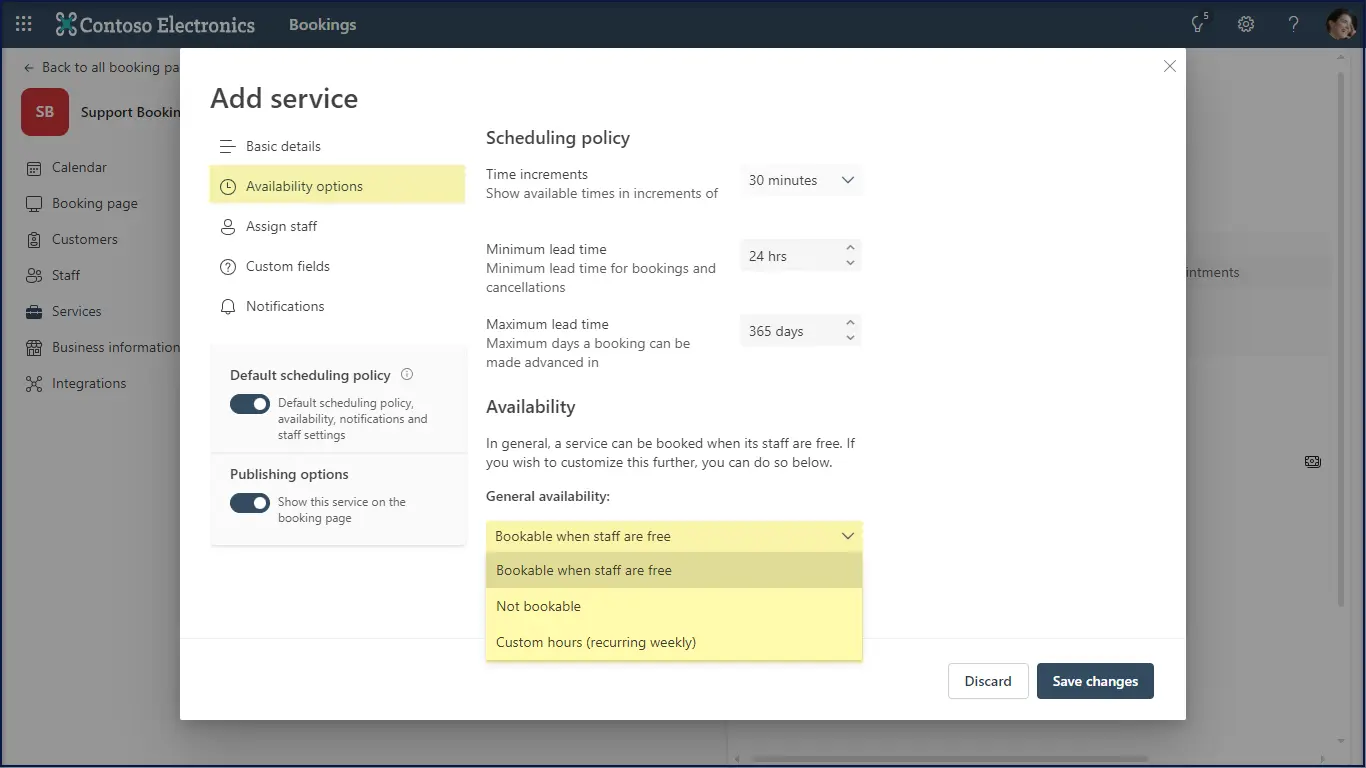Screen dimensions: 1366x768
Task: Click the user profile avatar
Action: (1340, 24)
